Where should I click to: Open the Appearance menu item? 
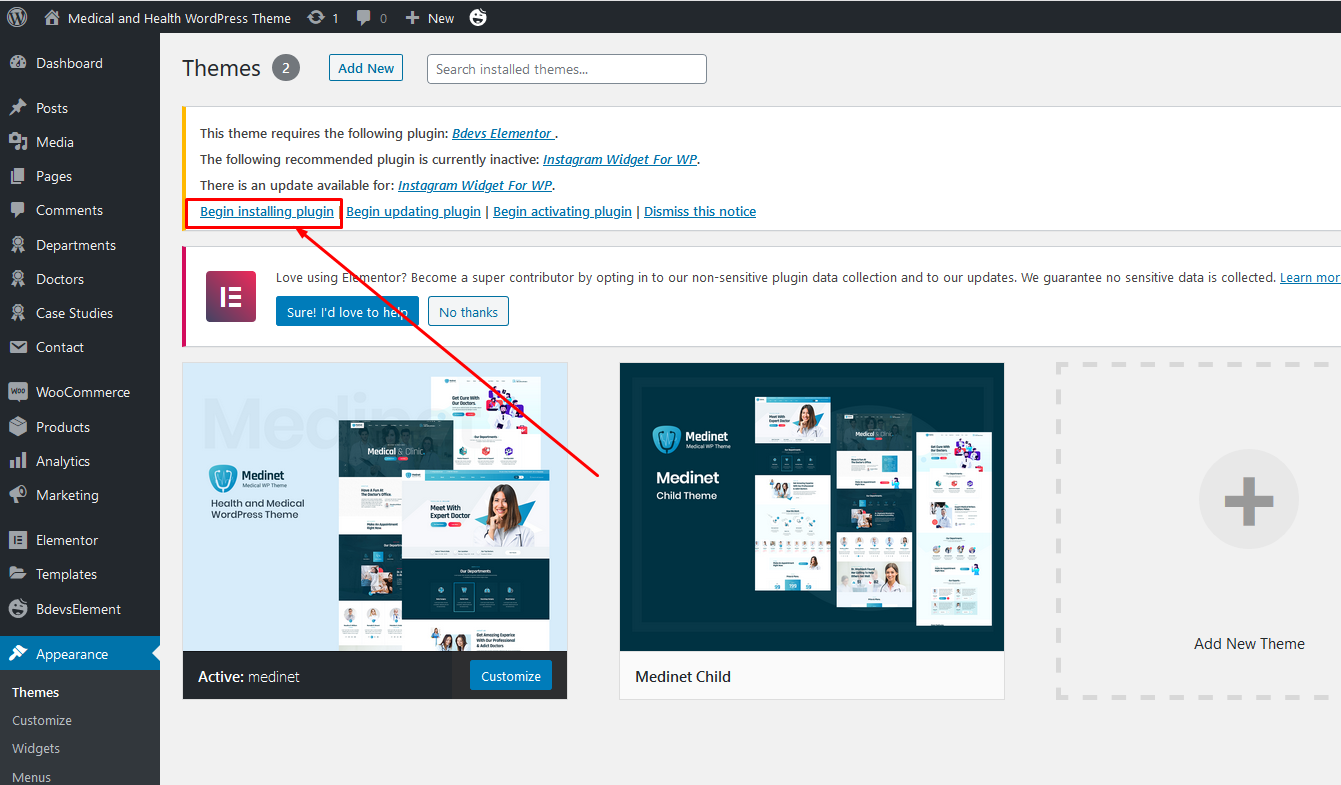(x=80, y=654)
